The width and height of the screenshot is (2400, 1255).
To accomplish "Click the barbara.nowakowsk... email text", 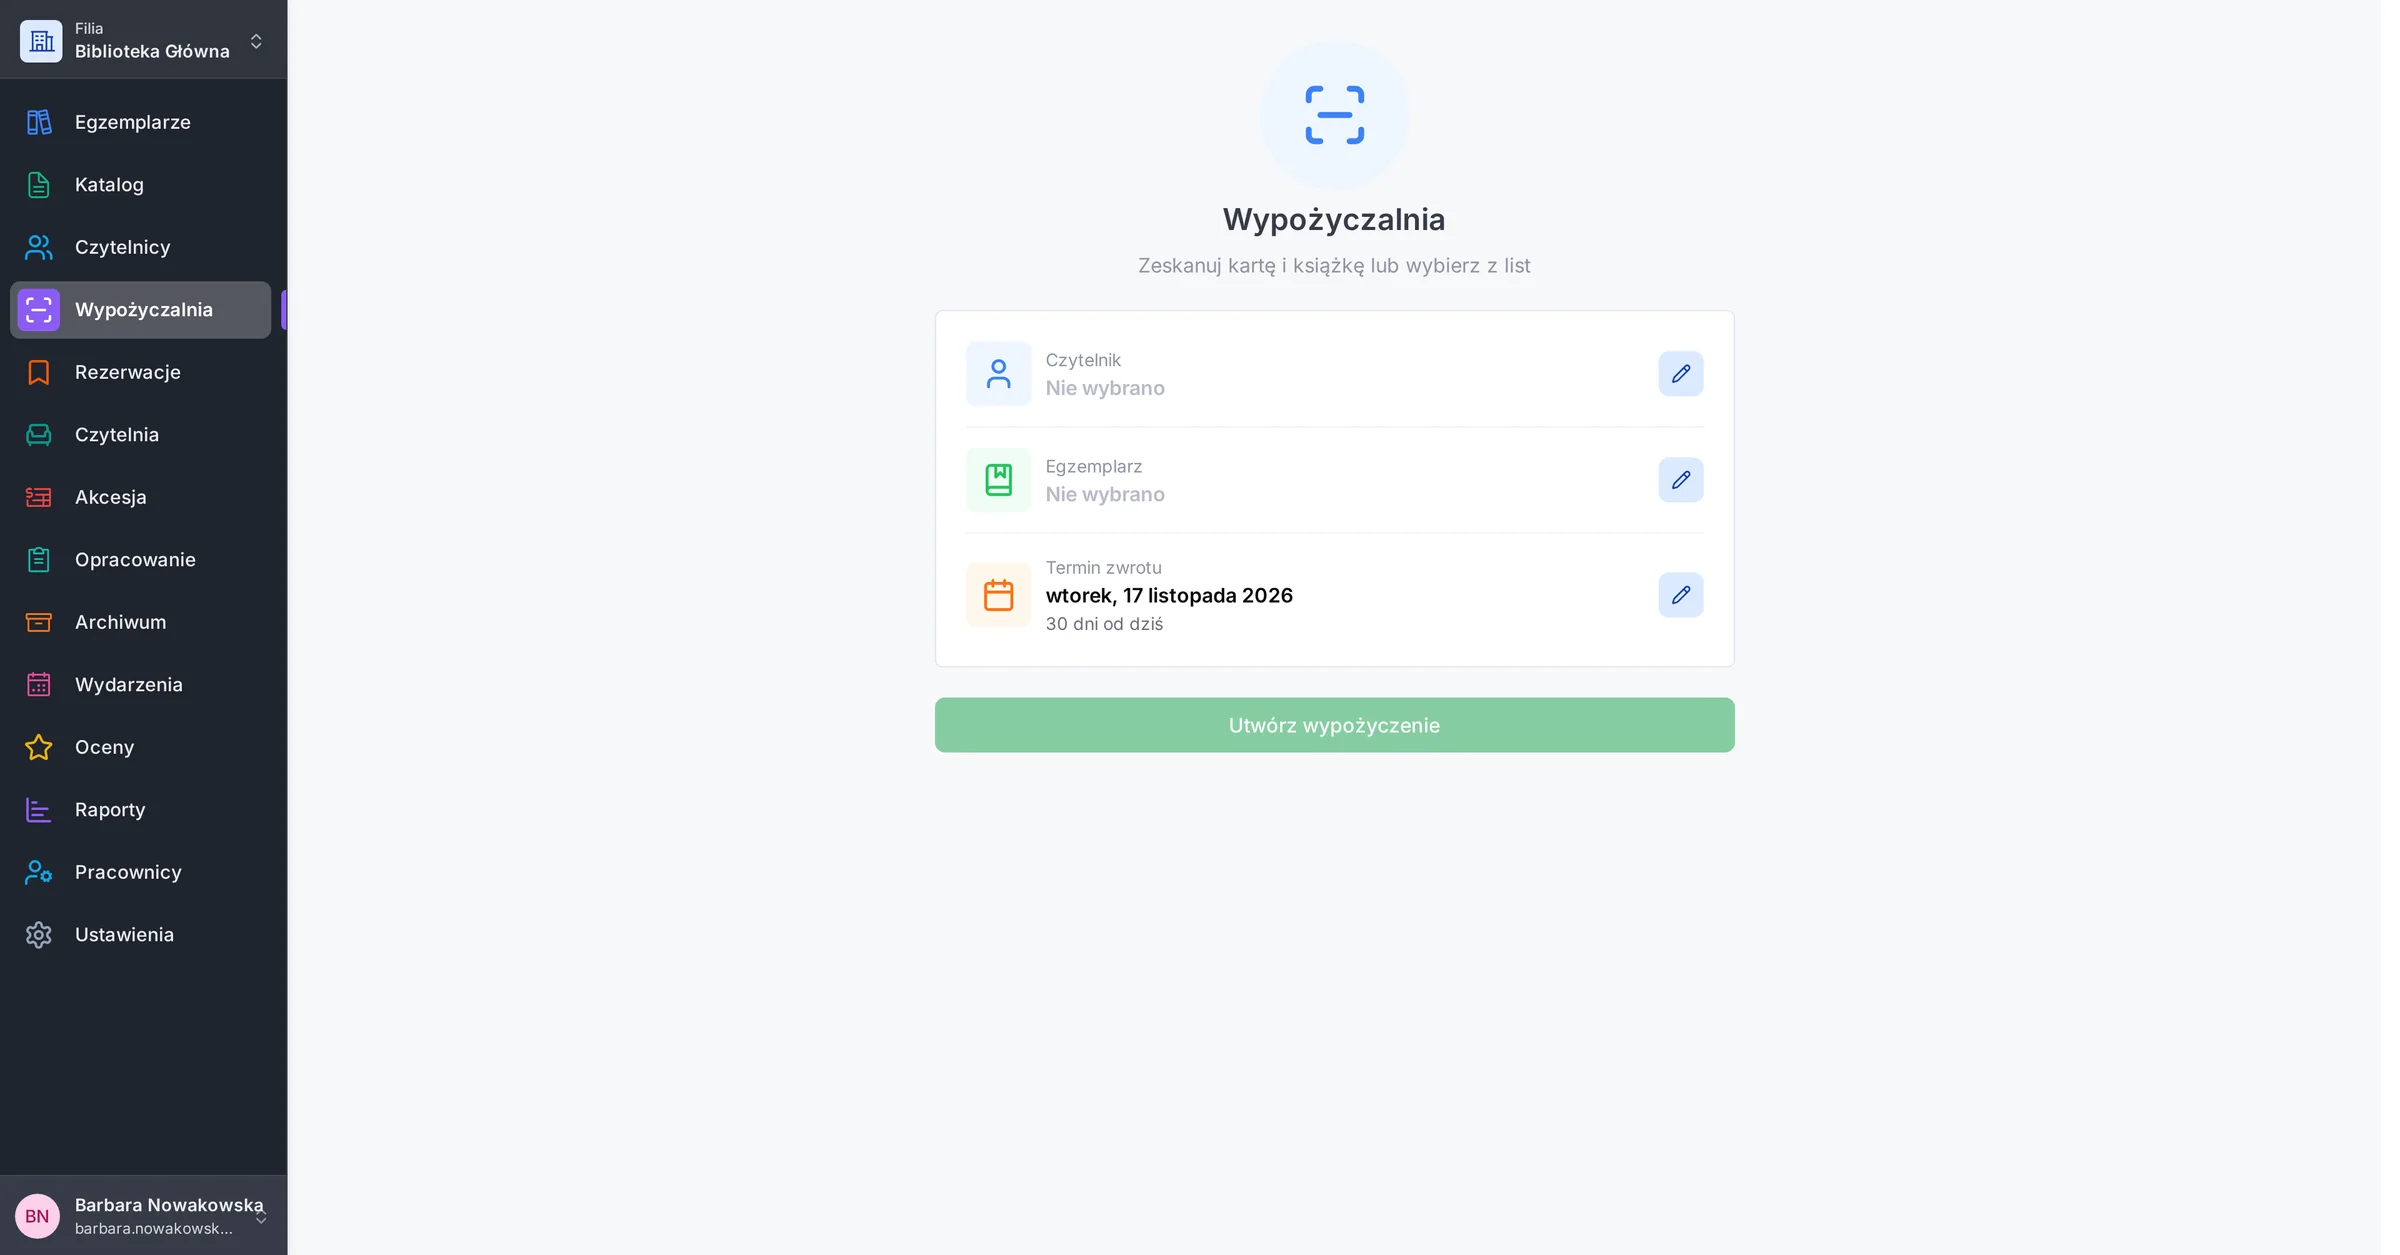I will (x=153, y=1229).
